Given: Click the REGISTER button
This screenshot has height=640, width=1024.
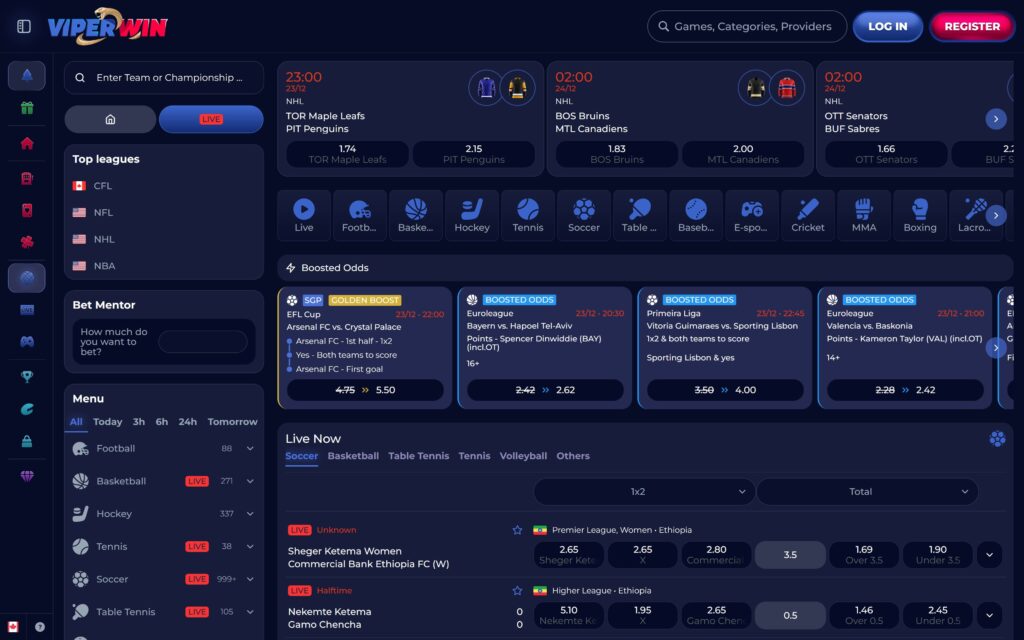Looking at the screenshot, I should point(971,26).
